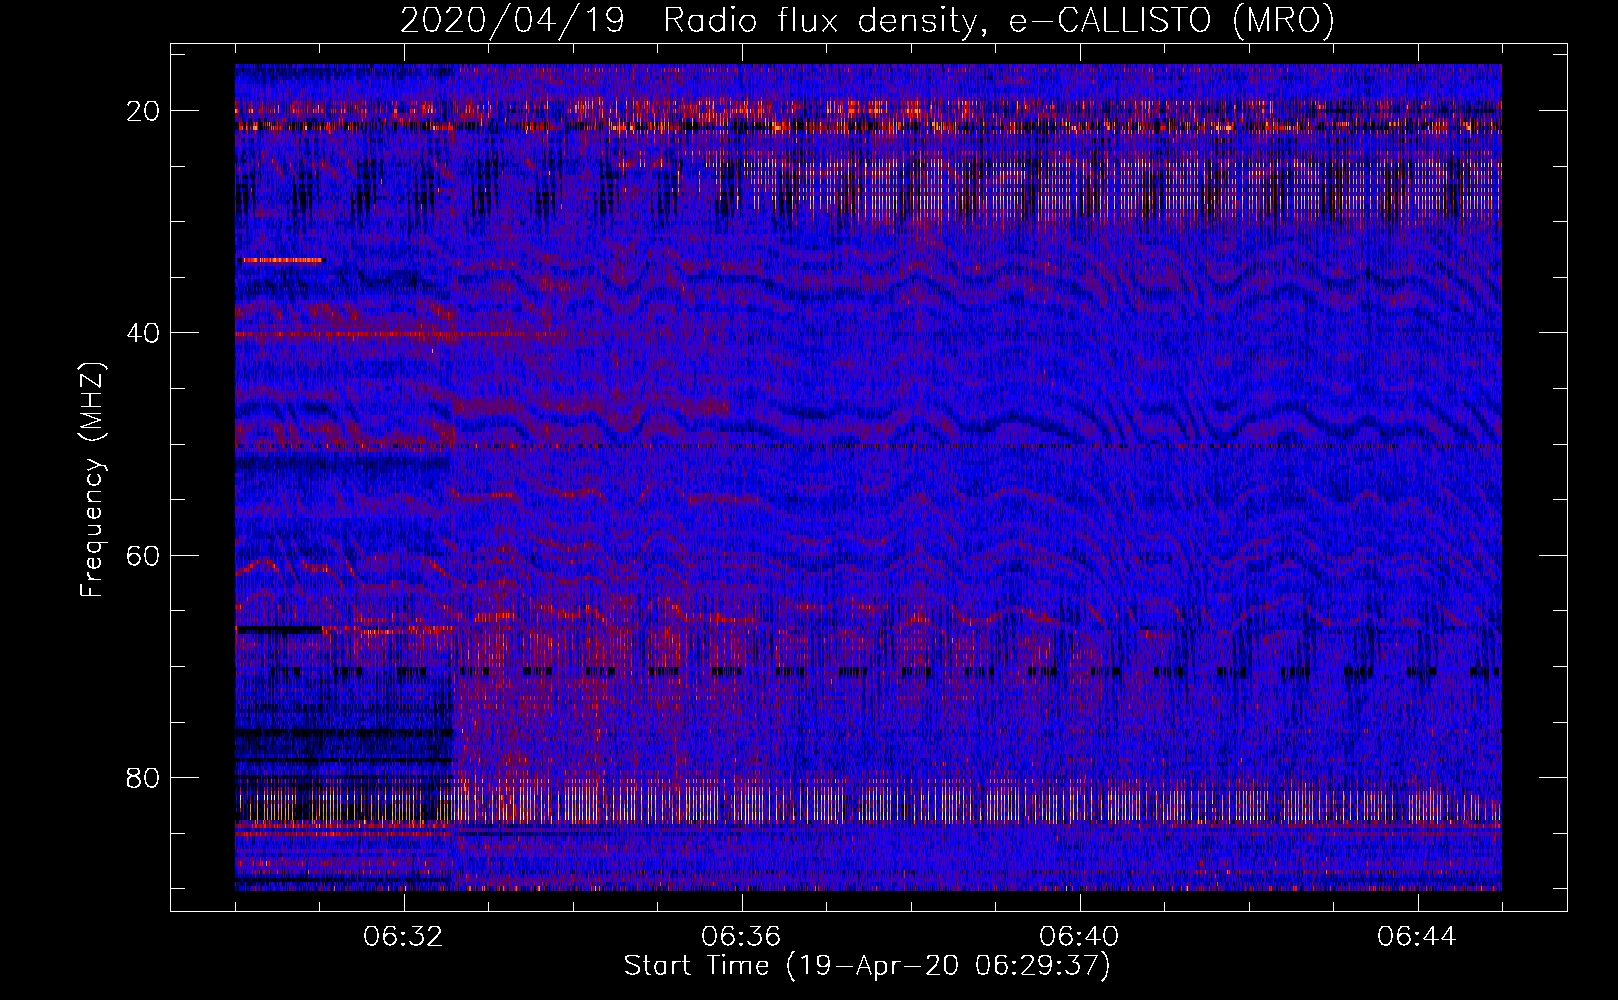The width and height of the screenshot is (1618, 1000).
Task: Click the plot title '2020/04/19 Radio flux density'
Action: [x=867, y=20]
